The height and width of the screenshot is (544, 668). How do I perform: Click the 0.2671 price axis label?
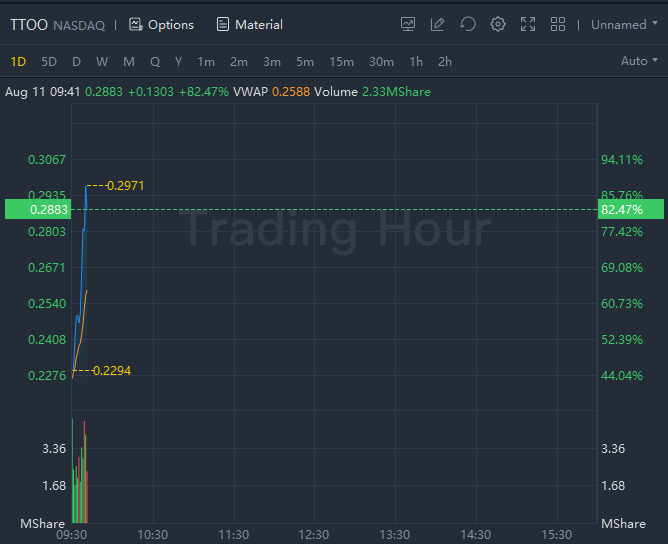[47, 268]
